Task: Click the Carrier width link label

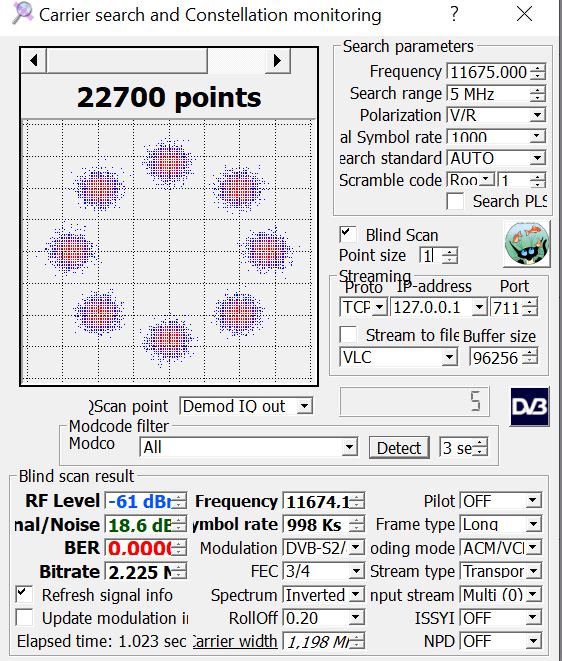Action: tap(235, 641)
